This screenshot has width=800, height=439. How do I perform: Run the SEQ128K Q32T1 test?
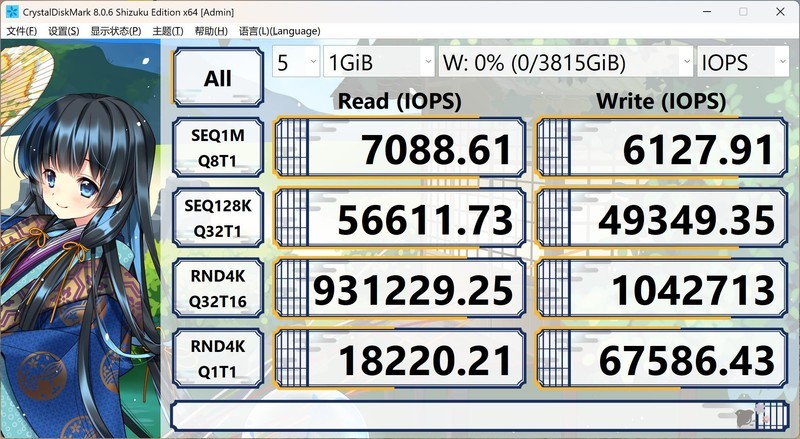(x=218, y=218)
